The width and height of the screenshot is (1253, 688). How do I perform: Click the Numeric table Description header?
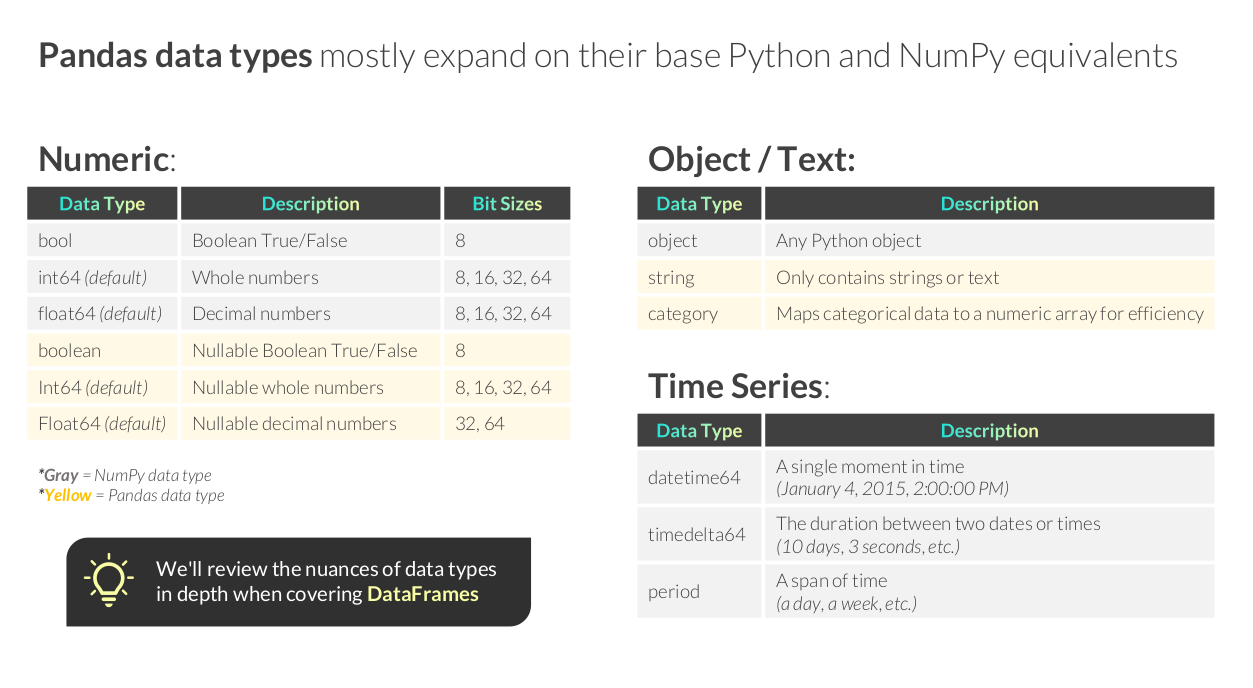[310, 204]
